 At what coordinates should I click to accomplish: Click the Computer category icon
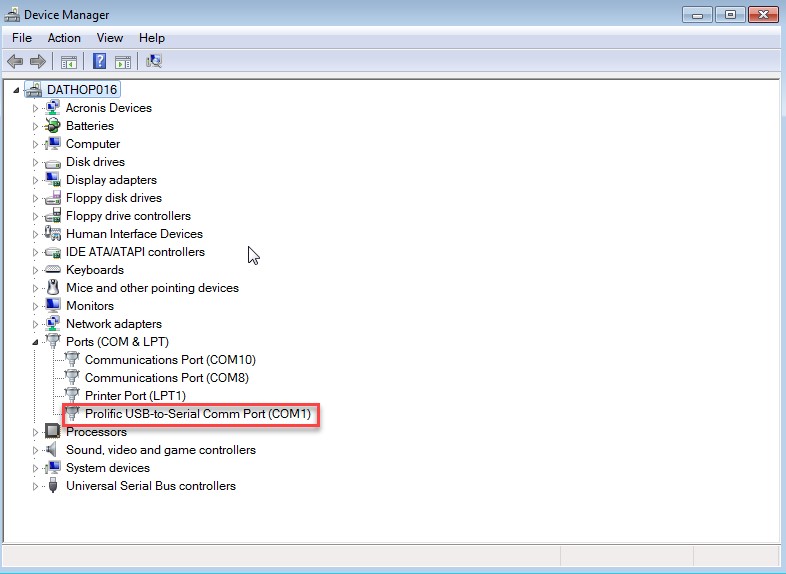pyautogui.click(x=53, y=143)
